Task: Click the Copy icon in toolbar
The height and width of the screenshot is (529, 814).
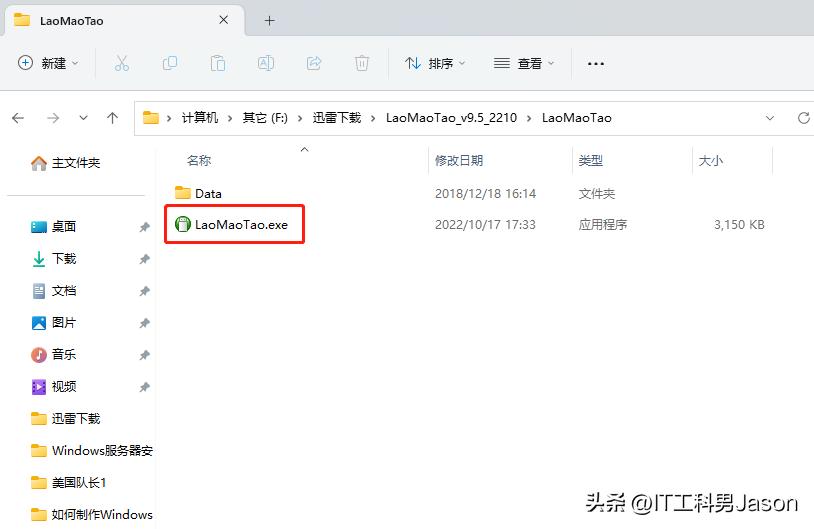Action: [170, 63]
